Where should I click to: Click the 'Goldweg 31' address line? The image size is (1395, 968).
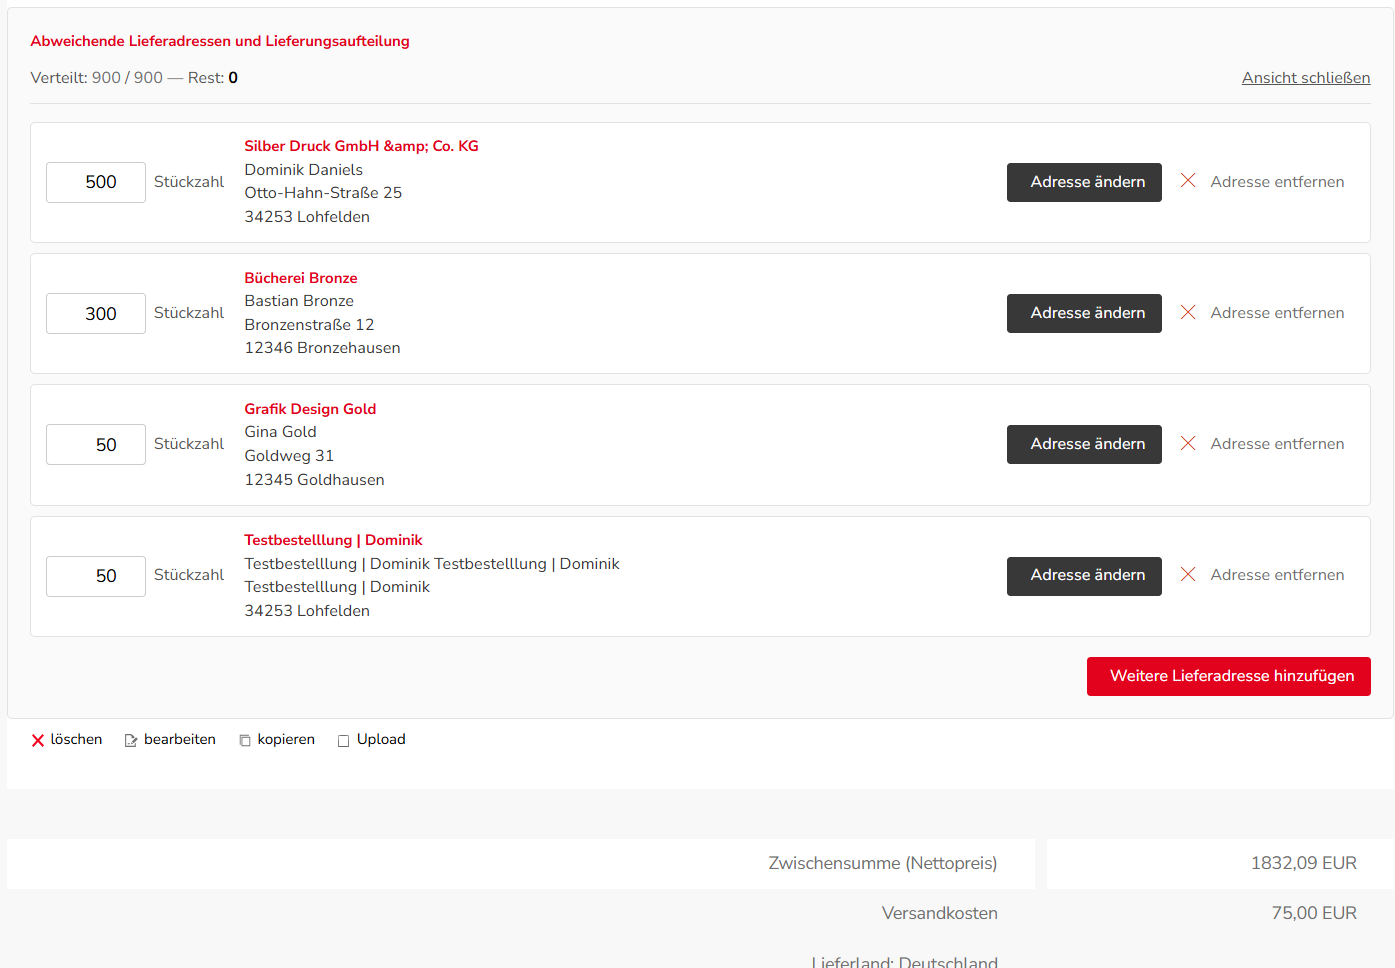pyautogui.click(x=289, y=456)
